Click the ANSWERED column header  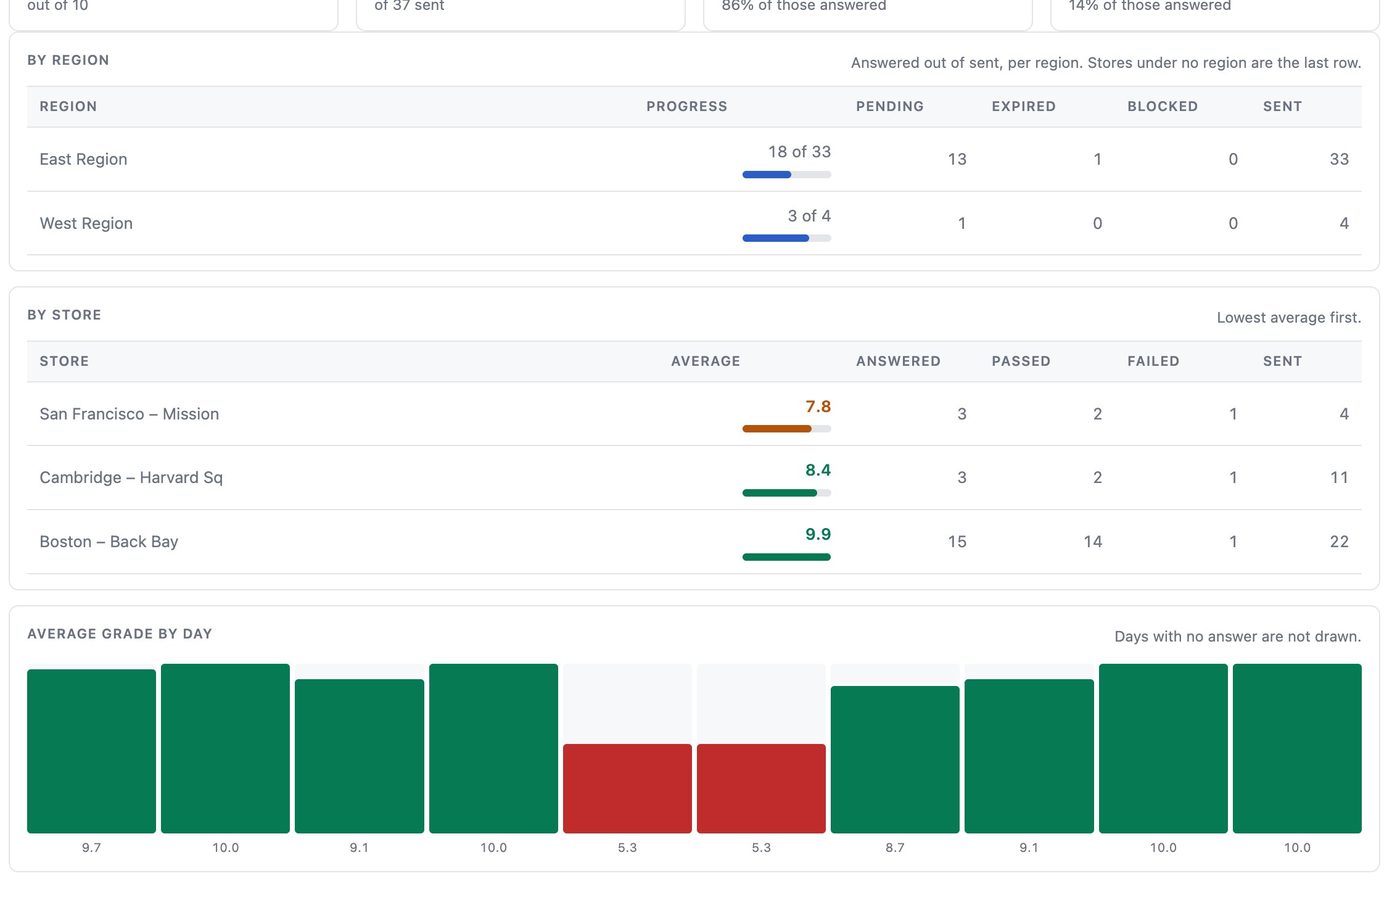pyautogui.click(x=898, y=361)
